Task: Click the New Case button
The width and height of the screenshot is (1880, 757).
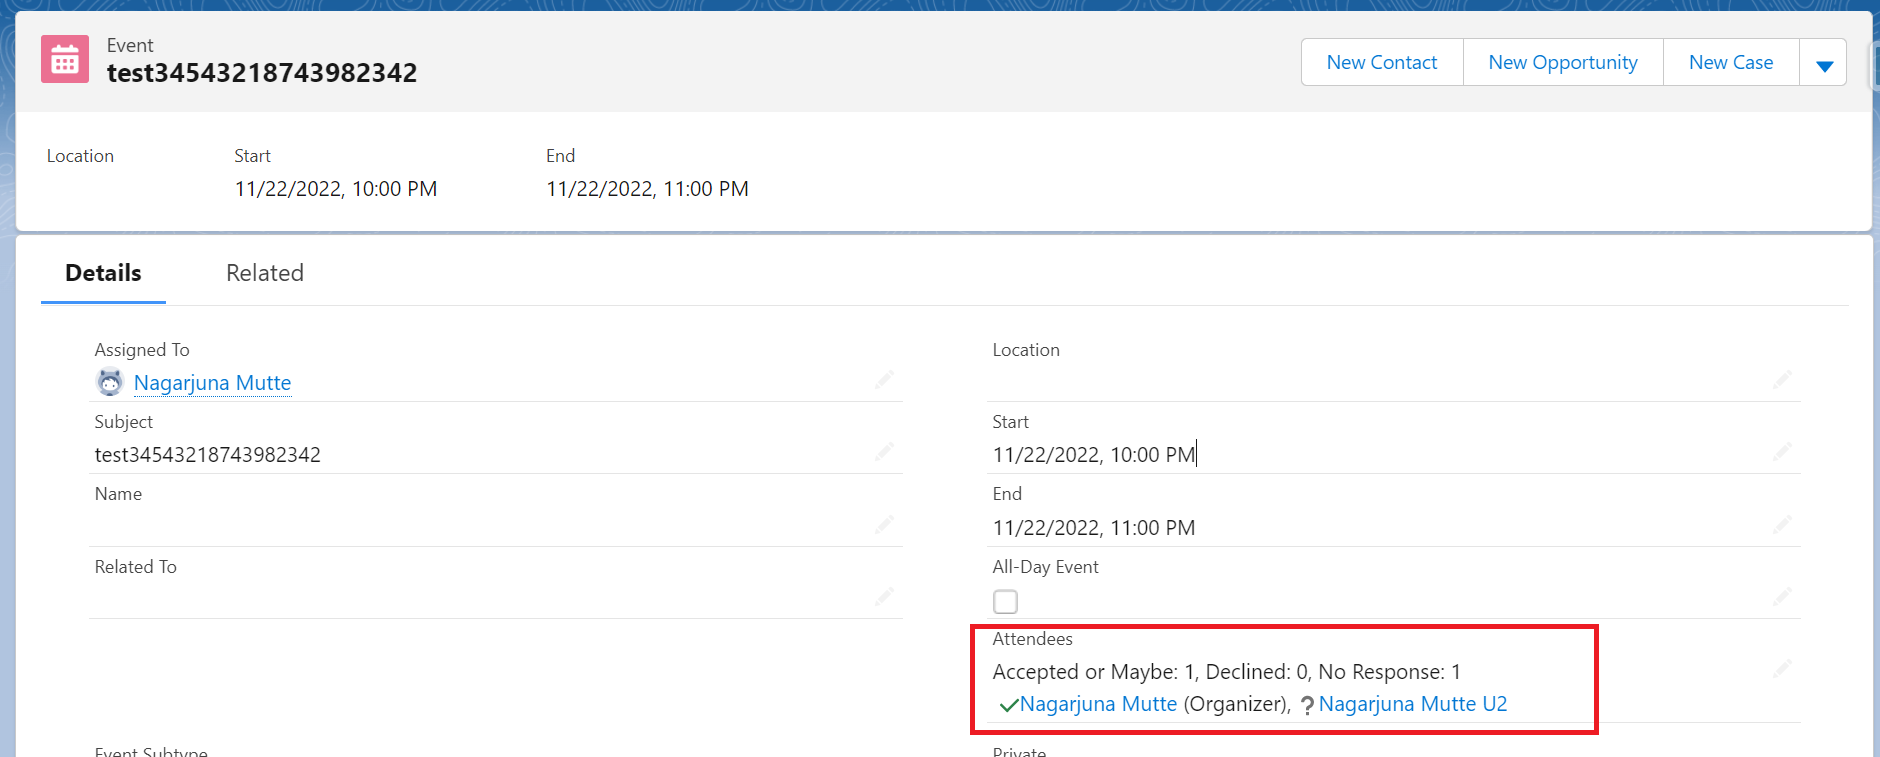Action: point(1730,63)
